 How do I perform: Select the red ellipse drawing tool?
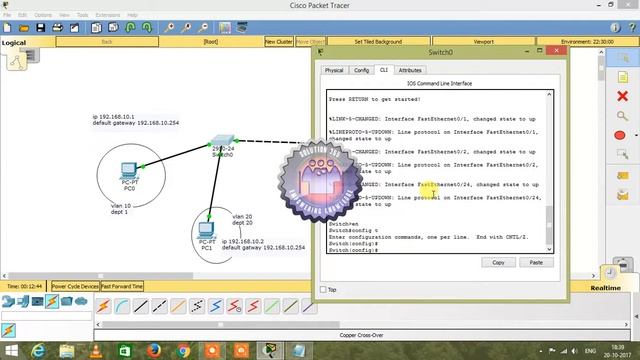pyautogui.click(x=620, y=135)
